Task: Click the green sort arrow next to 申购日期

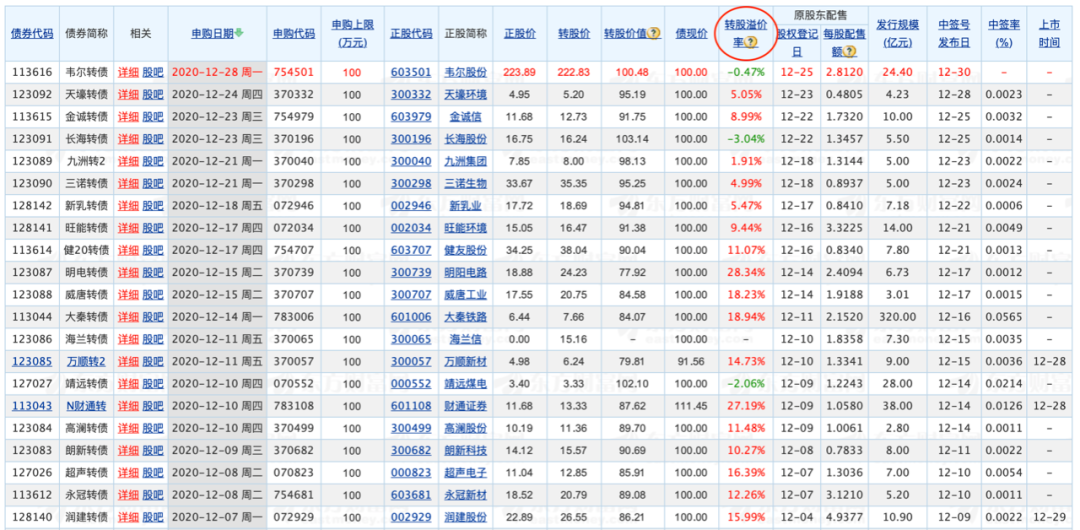Action: 239,32
